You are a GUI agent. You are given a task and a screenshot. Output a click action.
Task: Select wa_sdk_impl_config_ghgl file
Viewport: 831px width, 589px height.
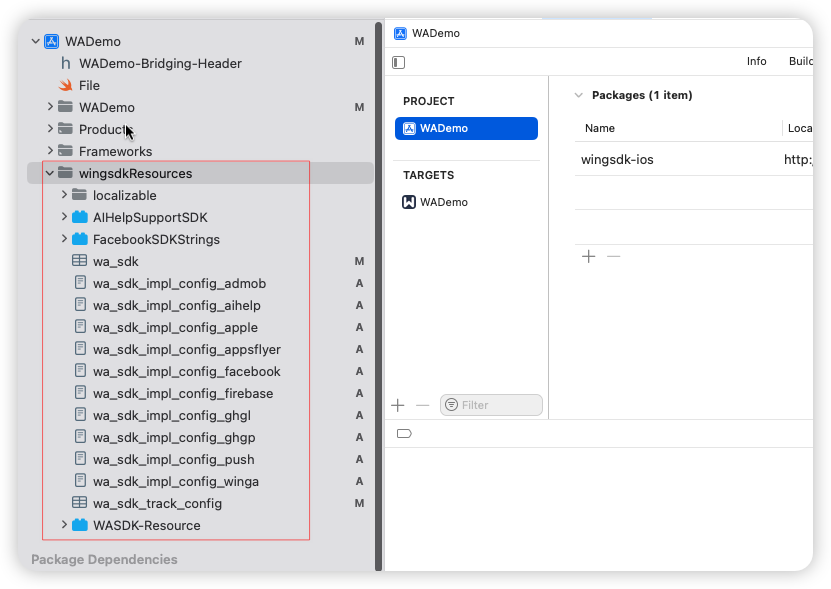[172, 415]
